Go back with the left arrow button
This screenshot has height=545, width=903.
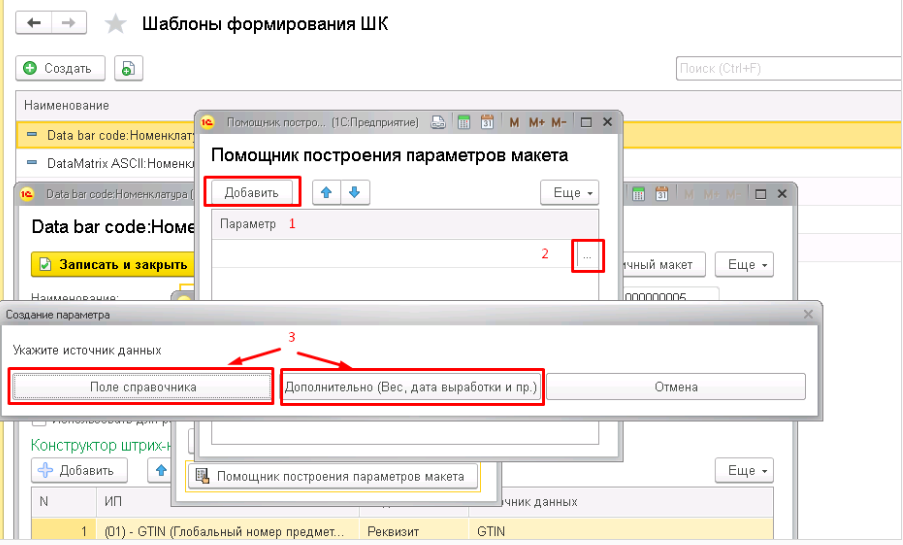pyautogui.click(x=34, y=23)
